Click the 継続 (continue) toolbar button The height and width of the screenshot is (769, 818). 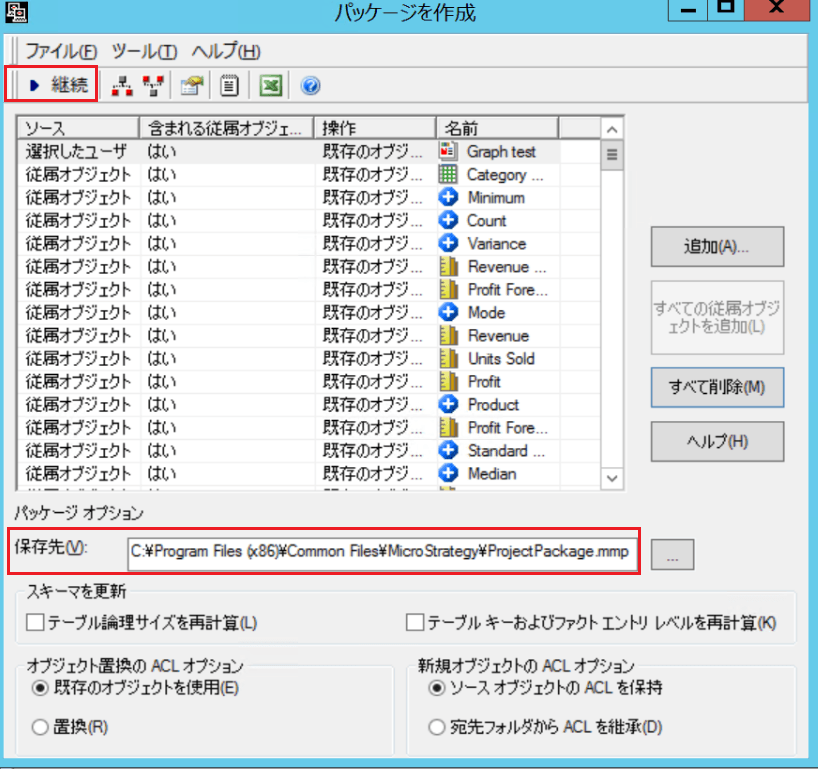(x=58, y=85)
